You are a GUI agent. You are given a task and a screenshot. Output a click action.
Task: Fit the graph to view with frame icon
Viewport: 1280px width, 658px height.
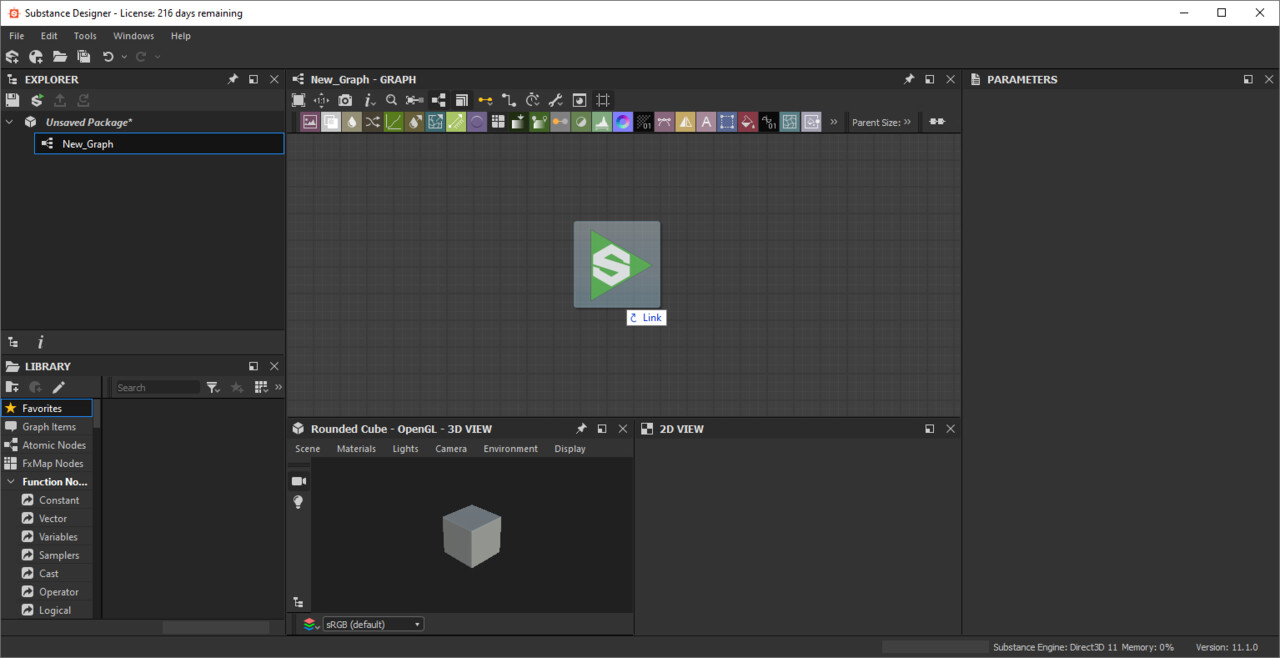click(298, 100)
